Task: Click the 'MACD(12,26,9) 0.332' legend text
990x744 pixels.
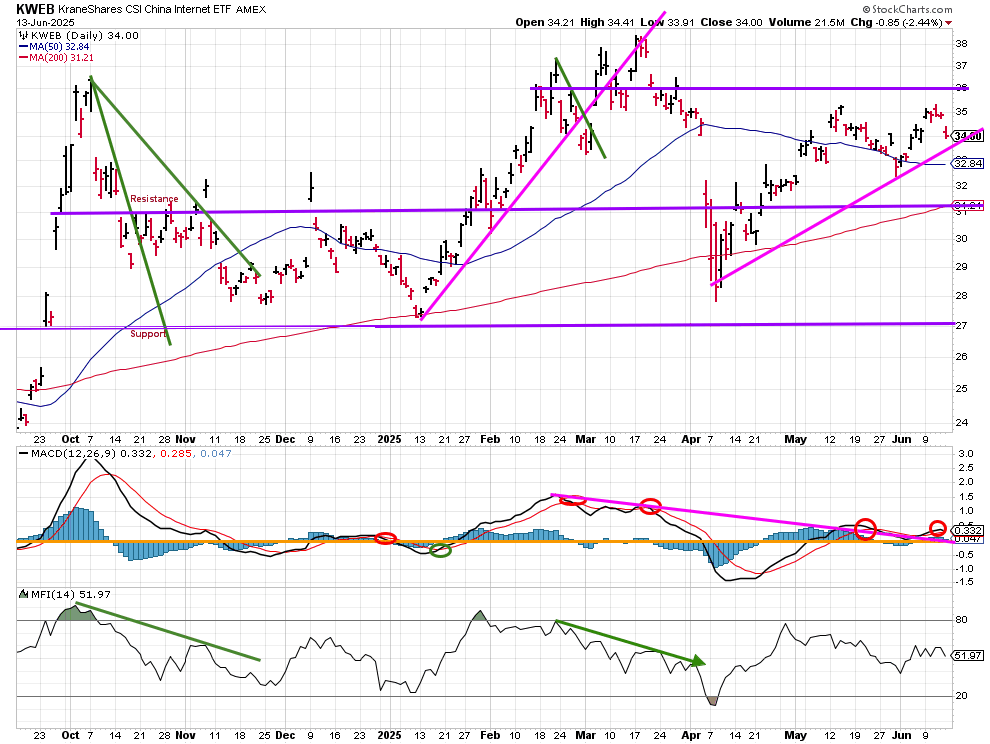Action: 90,453
